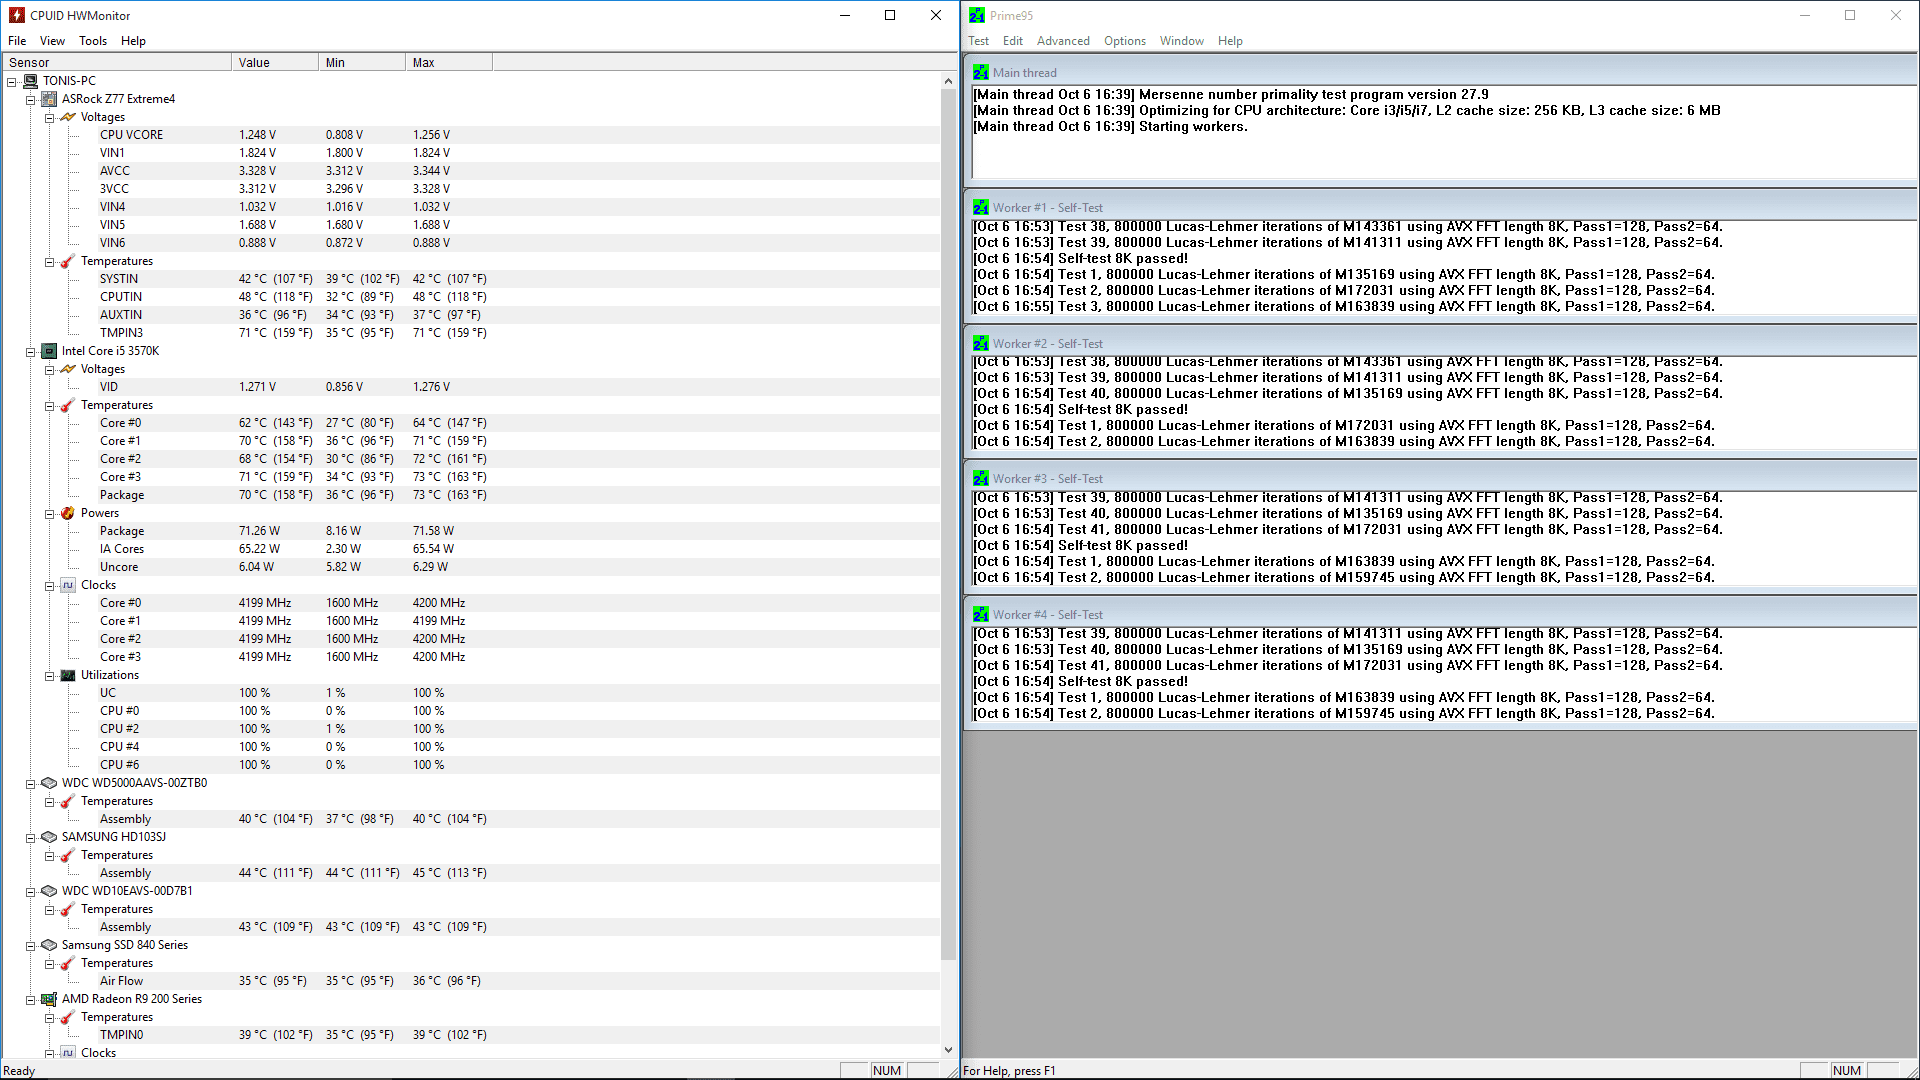Collapse the SAMSUNG HD103SJ node
This screenshot has height=1080, width=1920.
[31, 838]
